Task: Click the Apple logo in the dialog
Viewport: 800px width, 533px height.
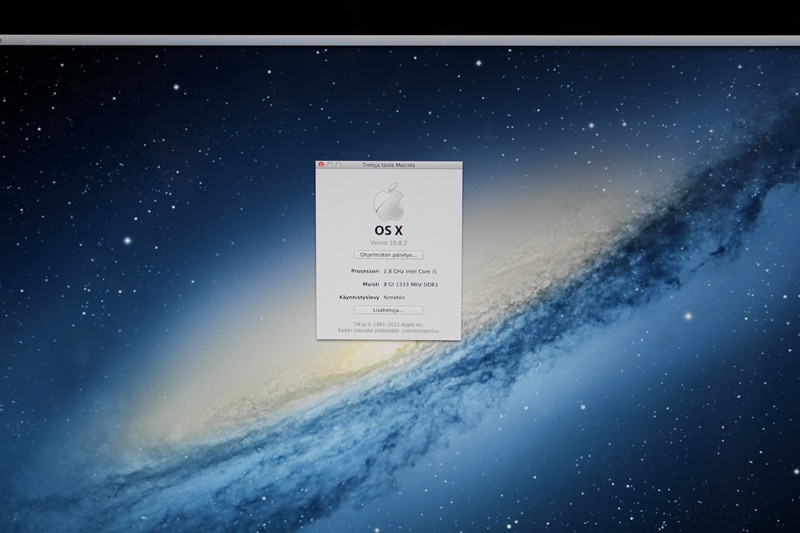Action: click(389, 202)
